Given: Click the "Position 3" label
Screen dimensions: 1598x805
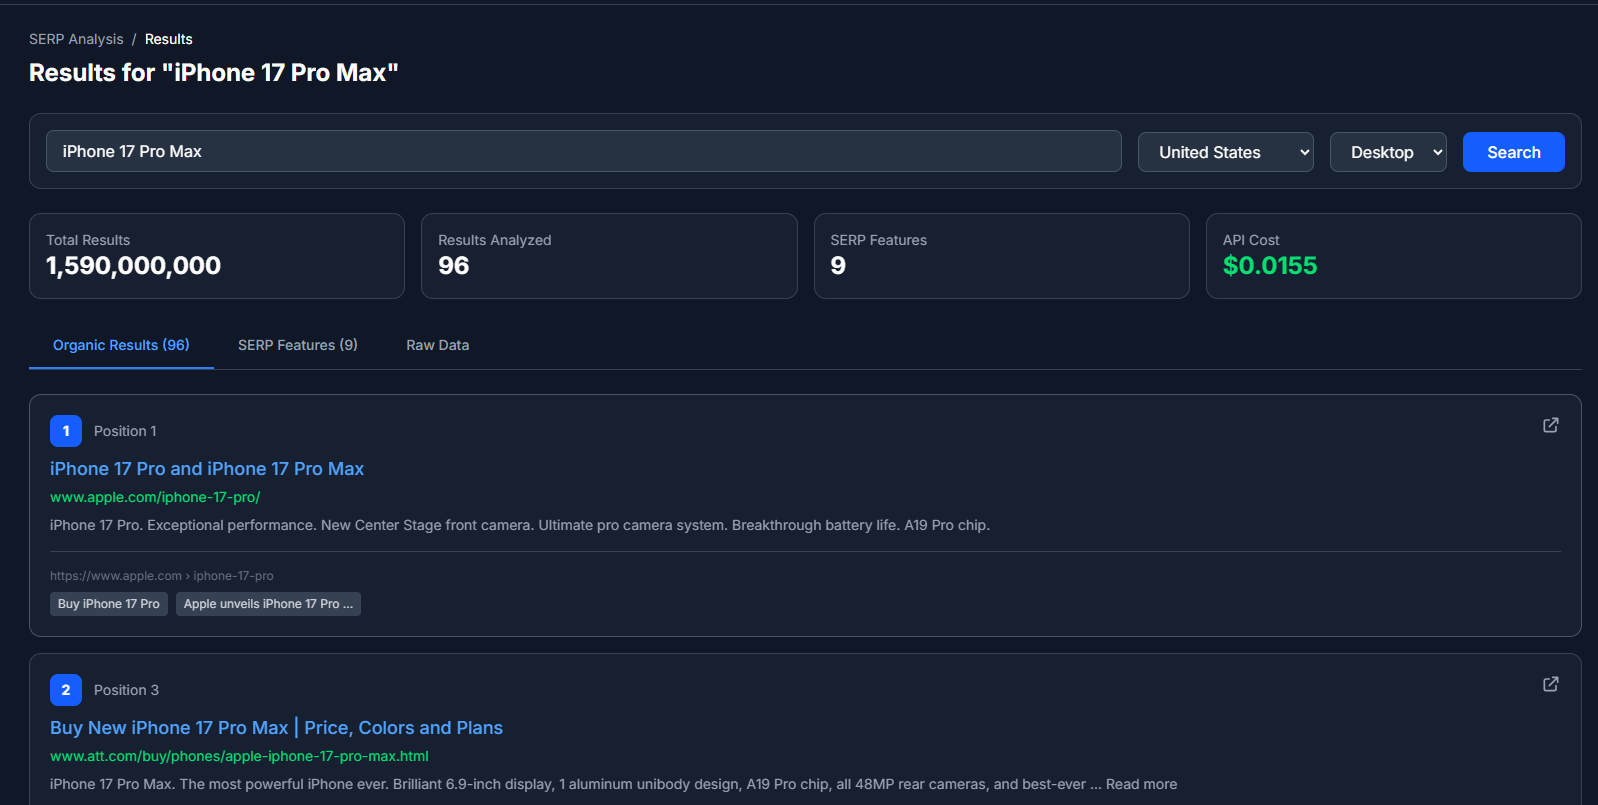Looking at the screenshot, I should pos(126,690).
